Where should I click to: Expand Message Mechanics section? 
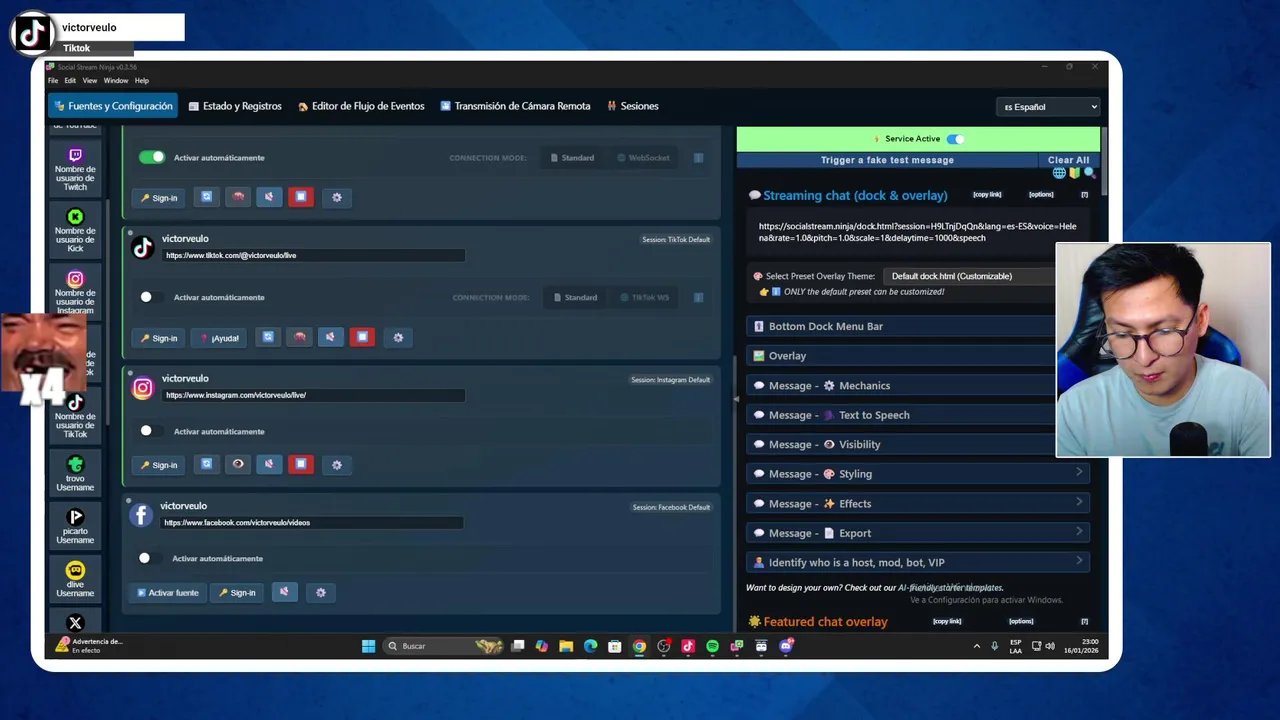(901, 385)
